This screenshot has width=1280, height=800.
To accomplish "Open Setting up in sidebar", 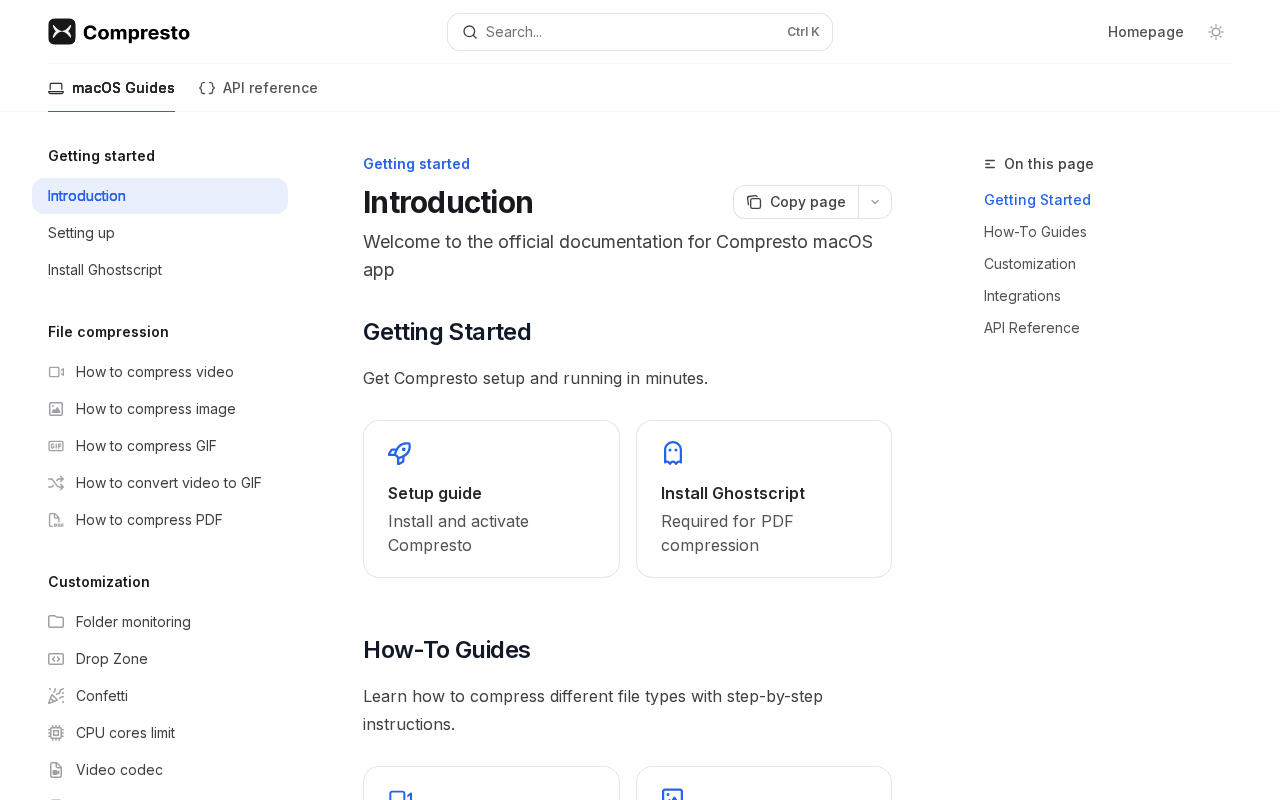I will pos(81,233).
